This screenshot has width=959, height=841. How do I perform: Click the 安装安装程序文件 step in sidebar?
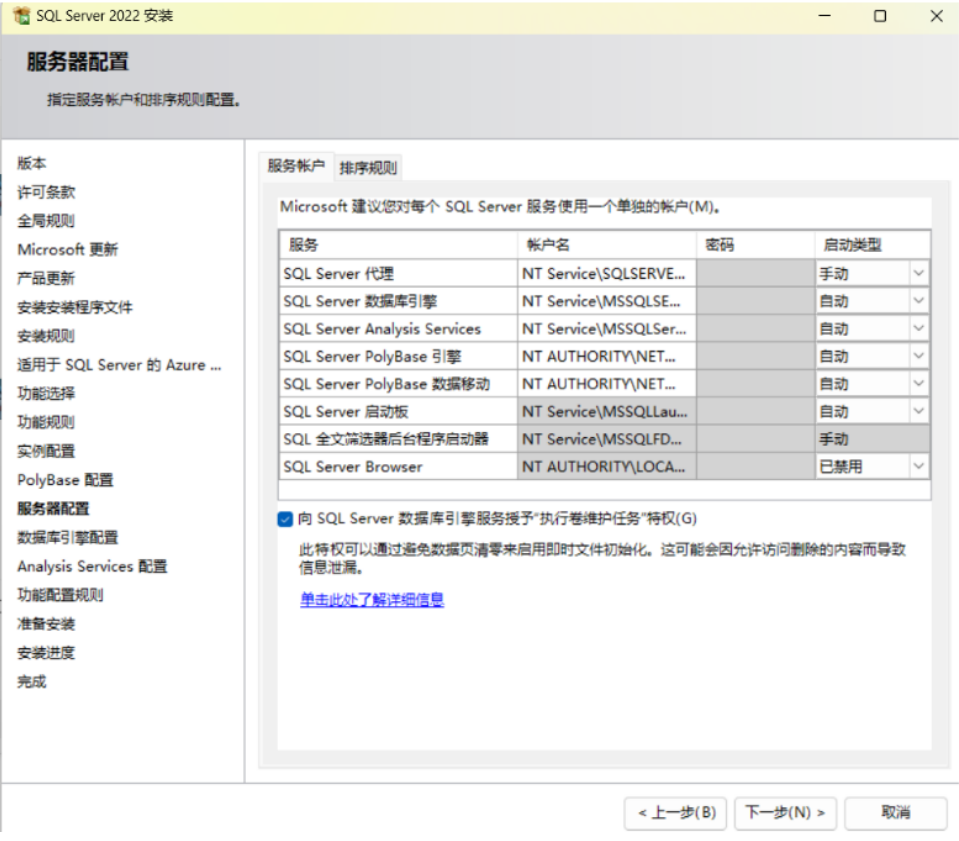[x=75, y=307]
